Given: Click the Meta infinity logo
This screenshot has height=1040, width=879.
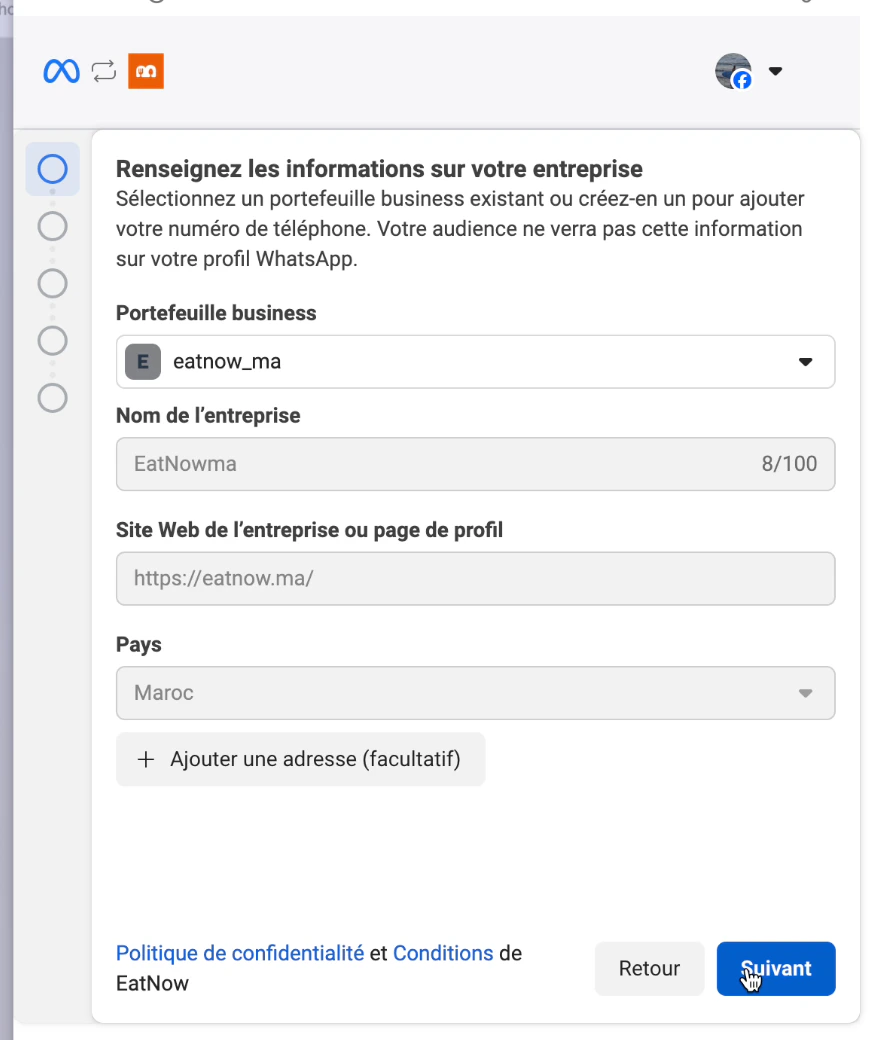Looking at the screenshot, I should coord(61,71).
